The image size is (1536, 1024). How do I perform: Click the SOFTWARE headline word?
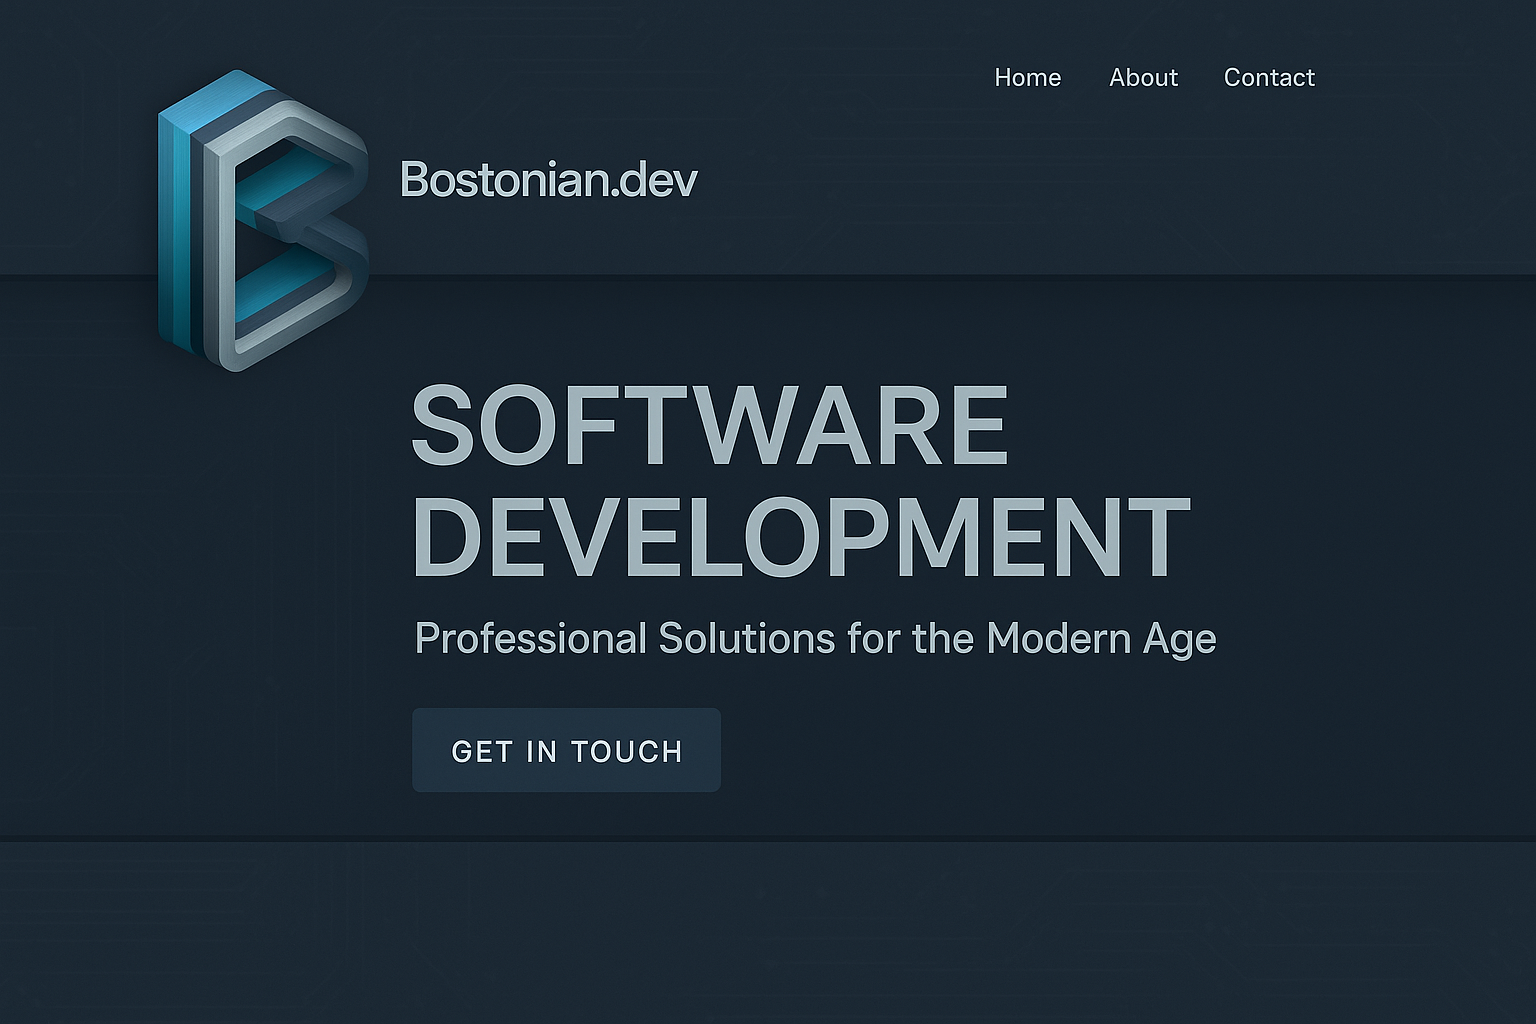click(x=709, y=426)
